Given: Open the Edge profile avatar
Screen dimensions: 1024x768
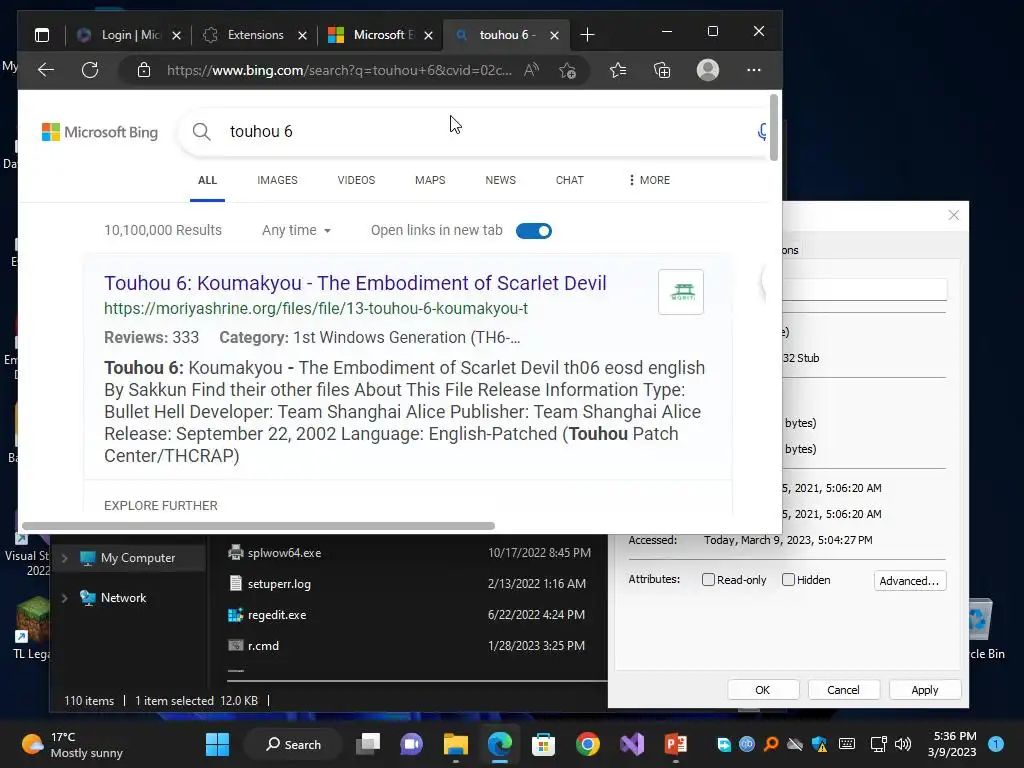Looking at the screenshot, I should point(708,70).
